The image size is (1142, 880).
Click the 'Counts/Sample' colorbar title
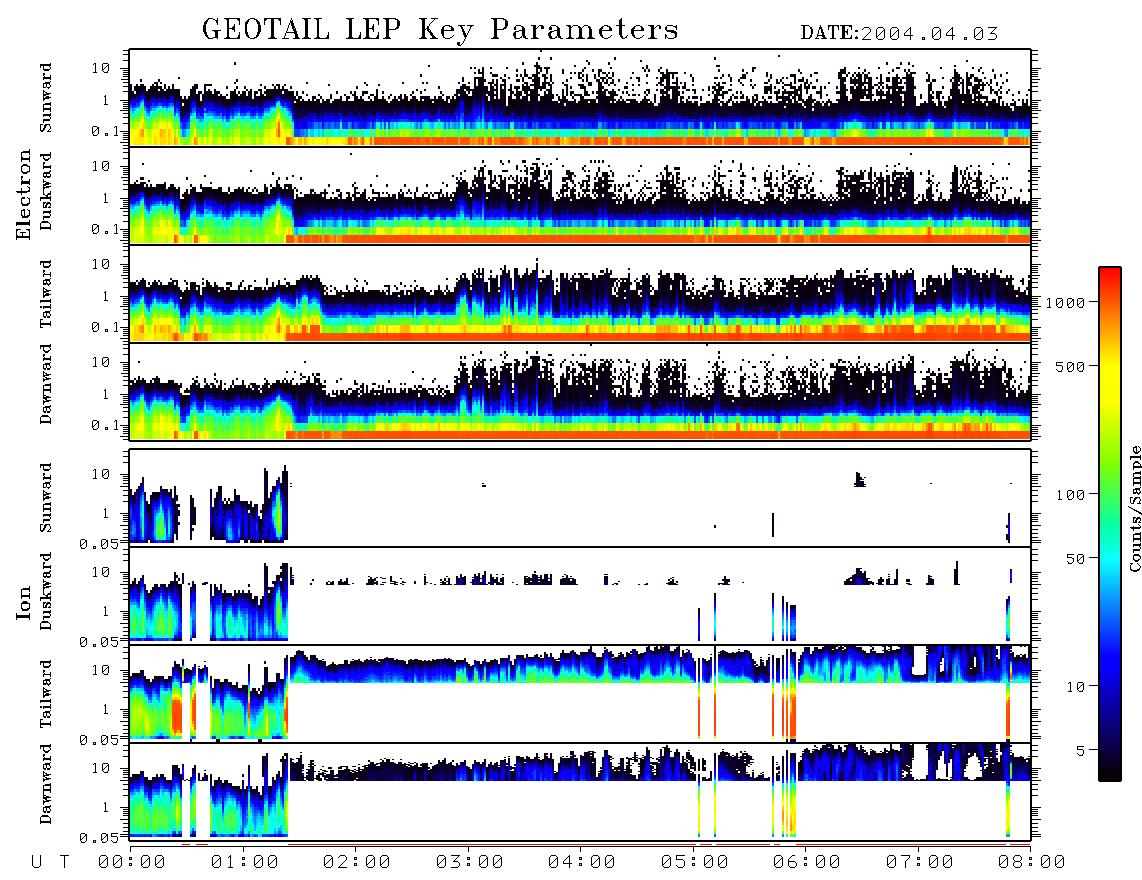1134,509
